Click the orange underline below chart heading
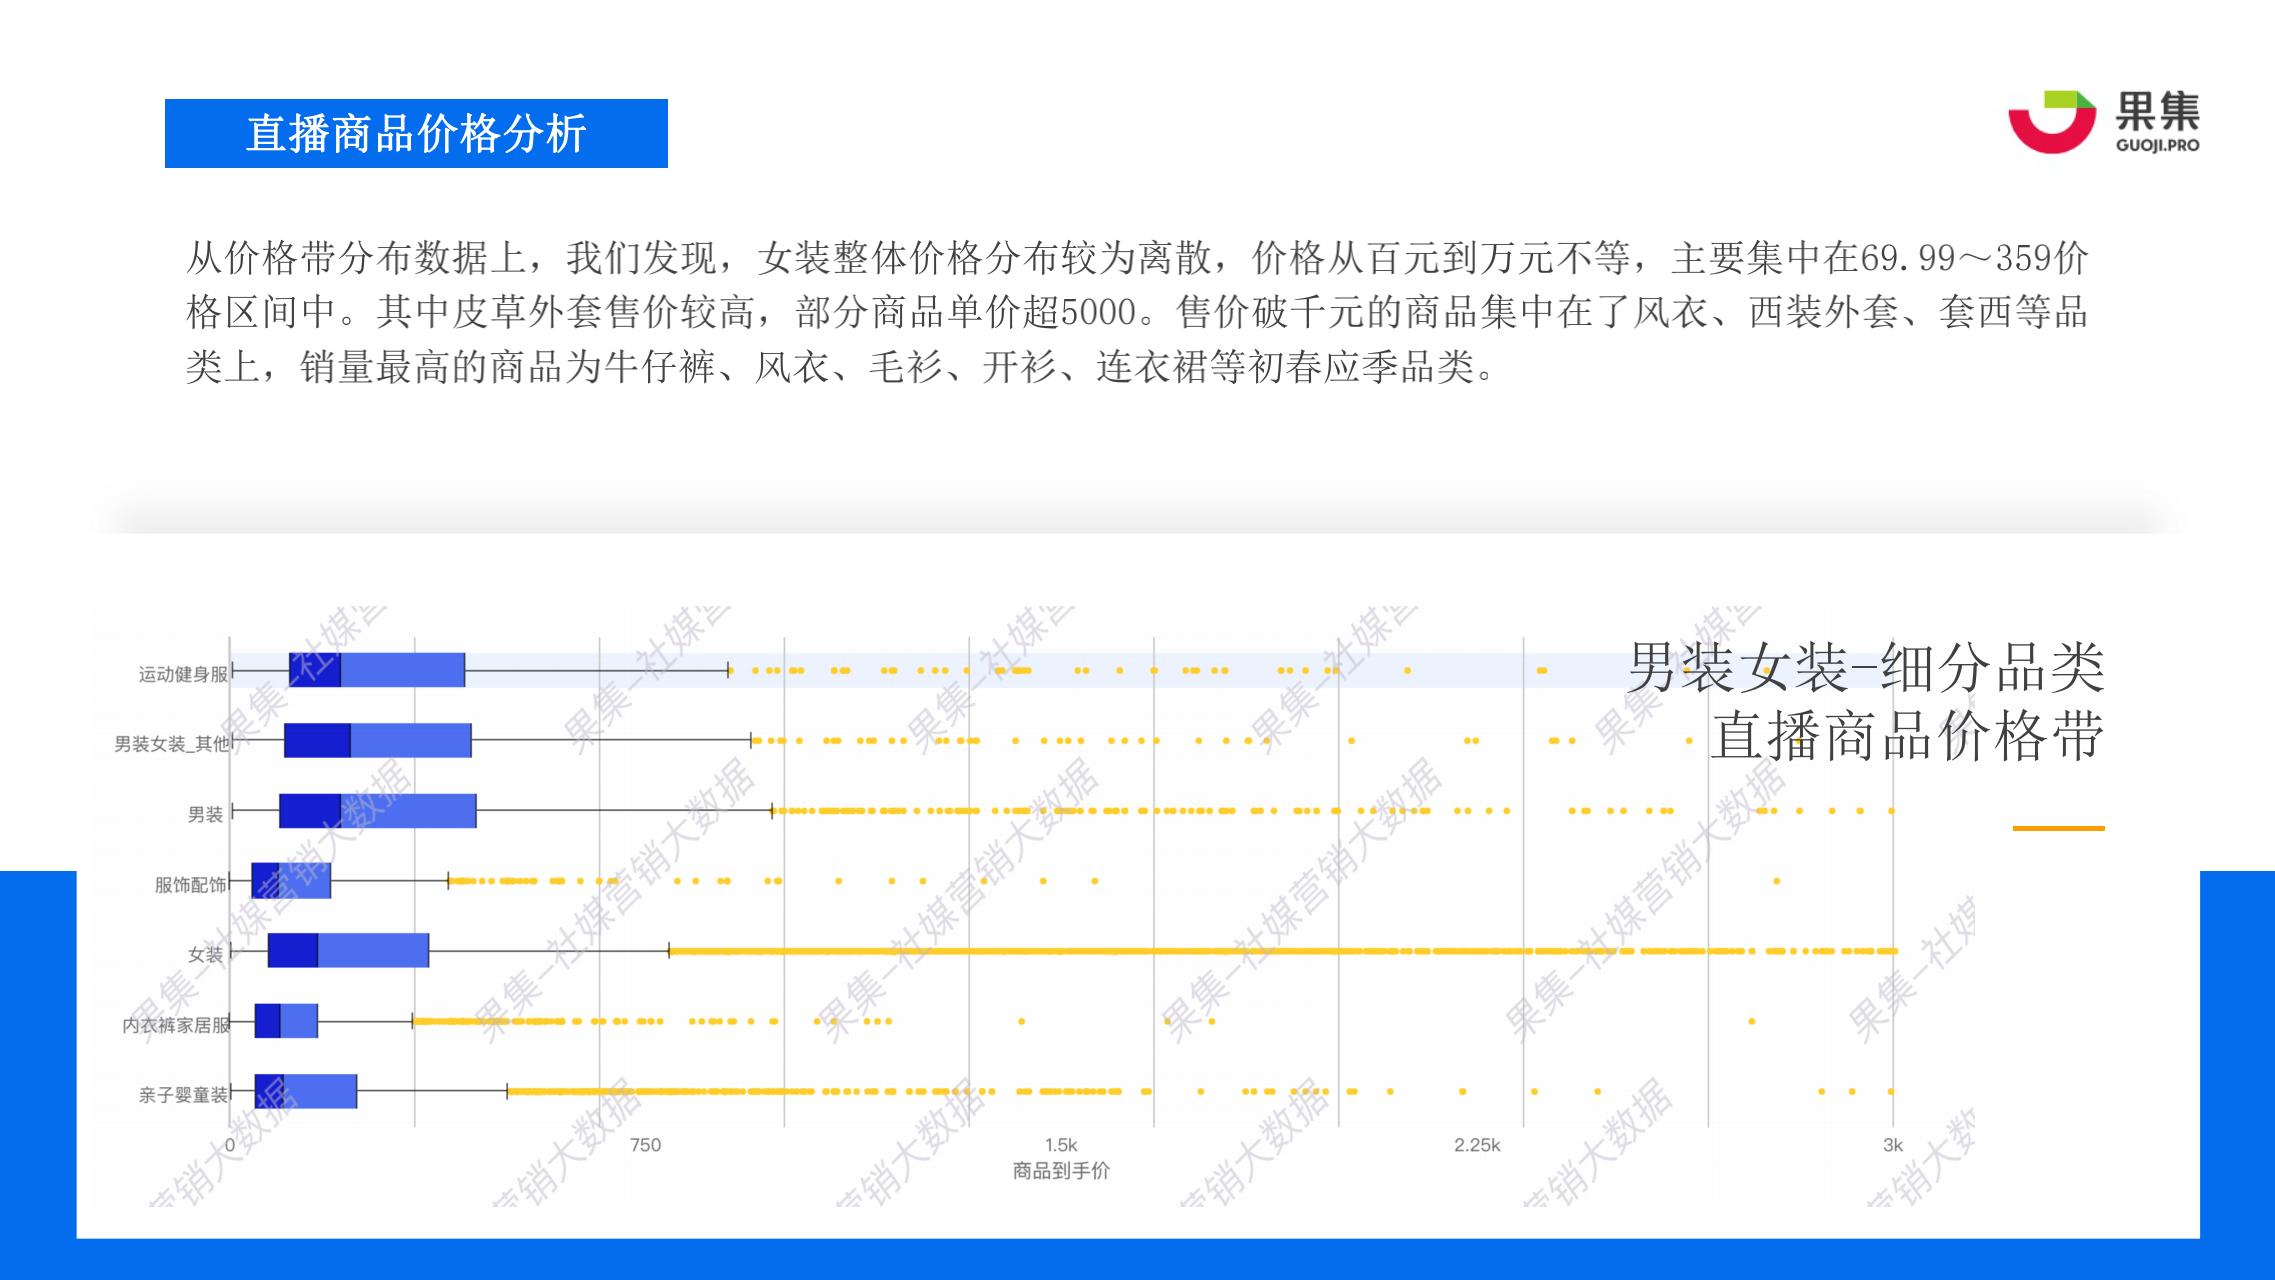Screen dimensions: 2275x1280 coord(2058,828)
